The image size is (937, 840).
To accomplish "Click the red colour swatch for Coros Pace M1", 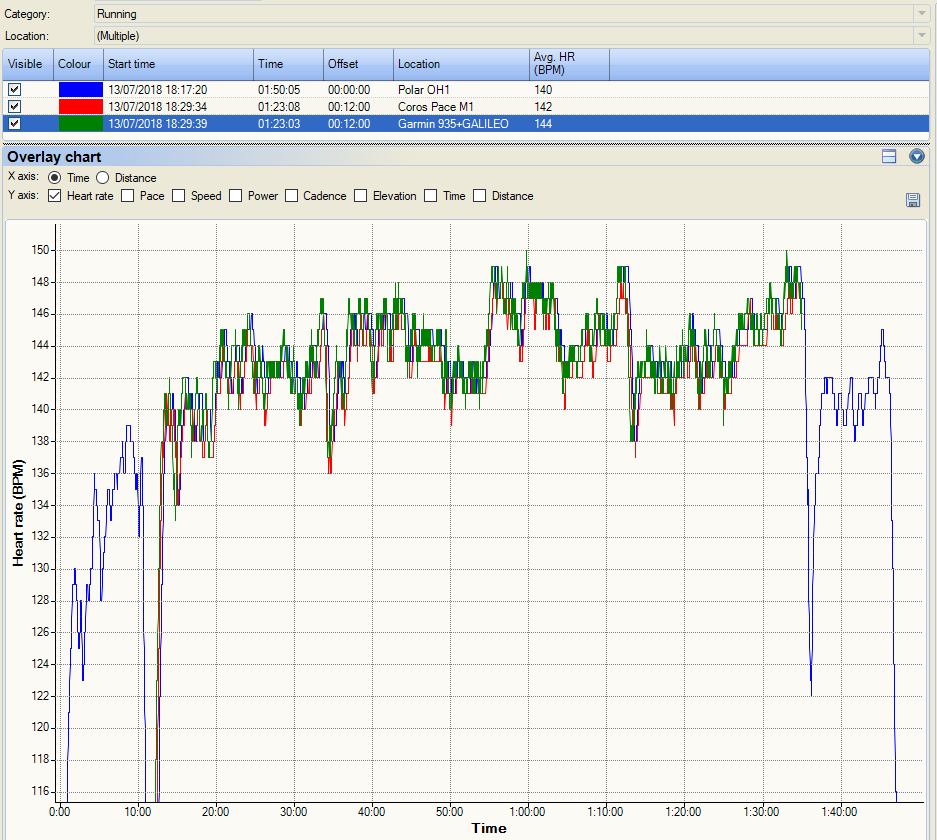I will [x=81, y=106].
